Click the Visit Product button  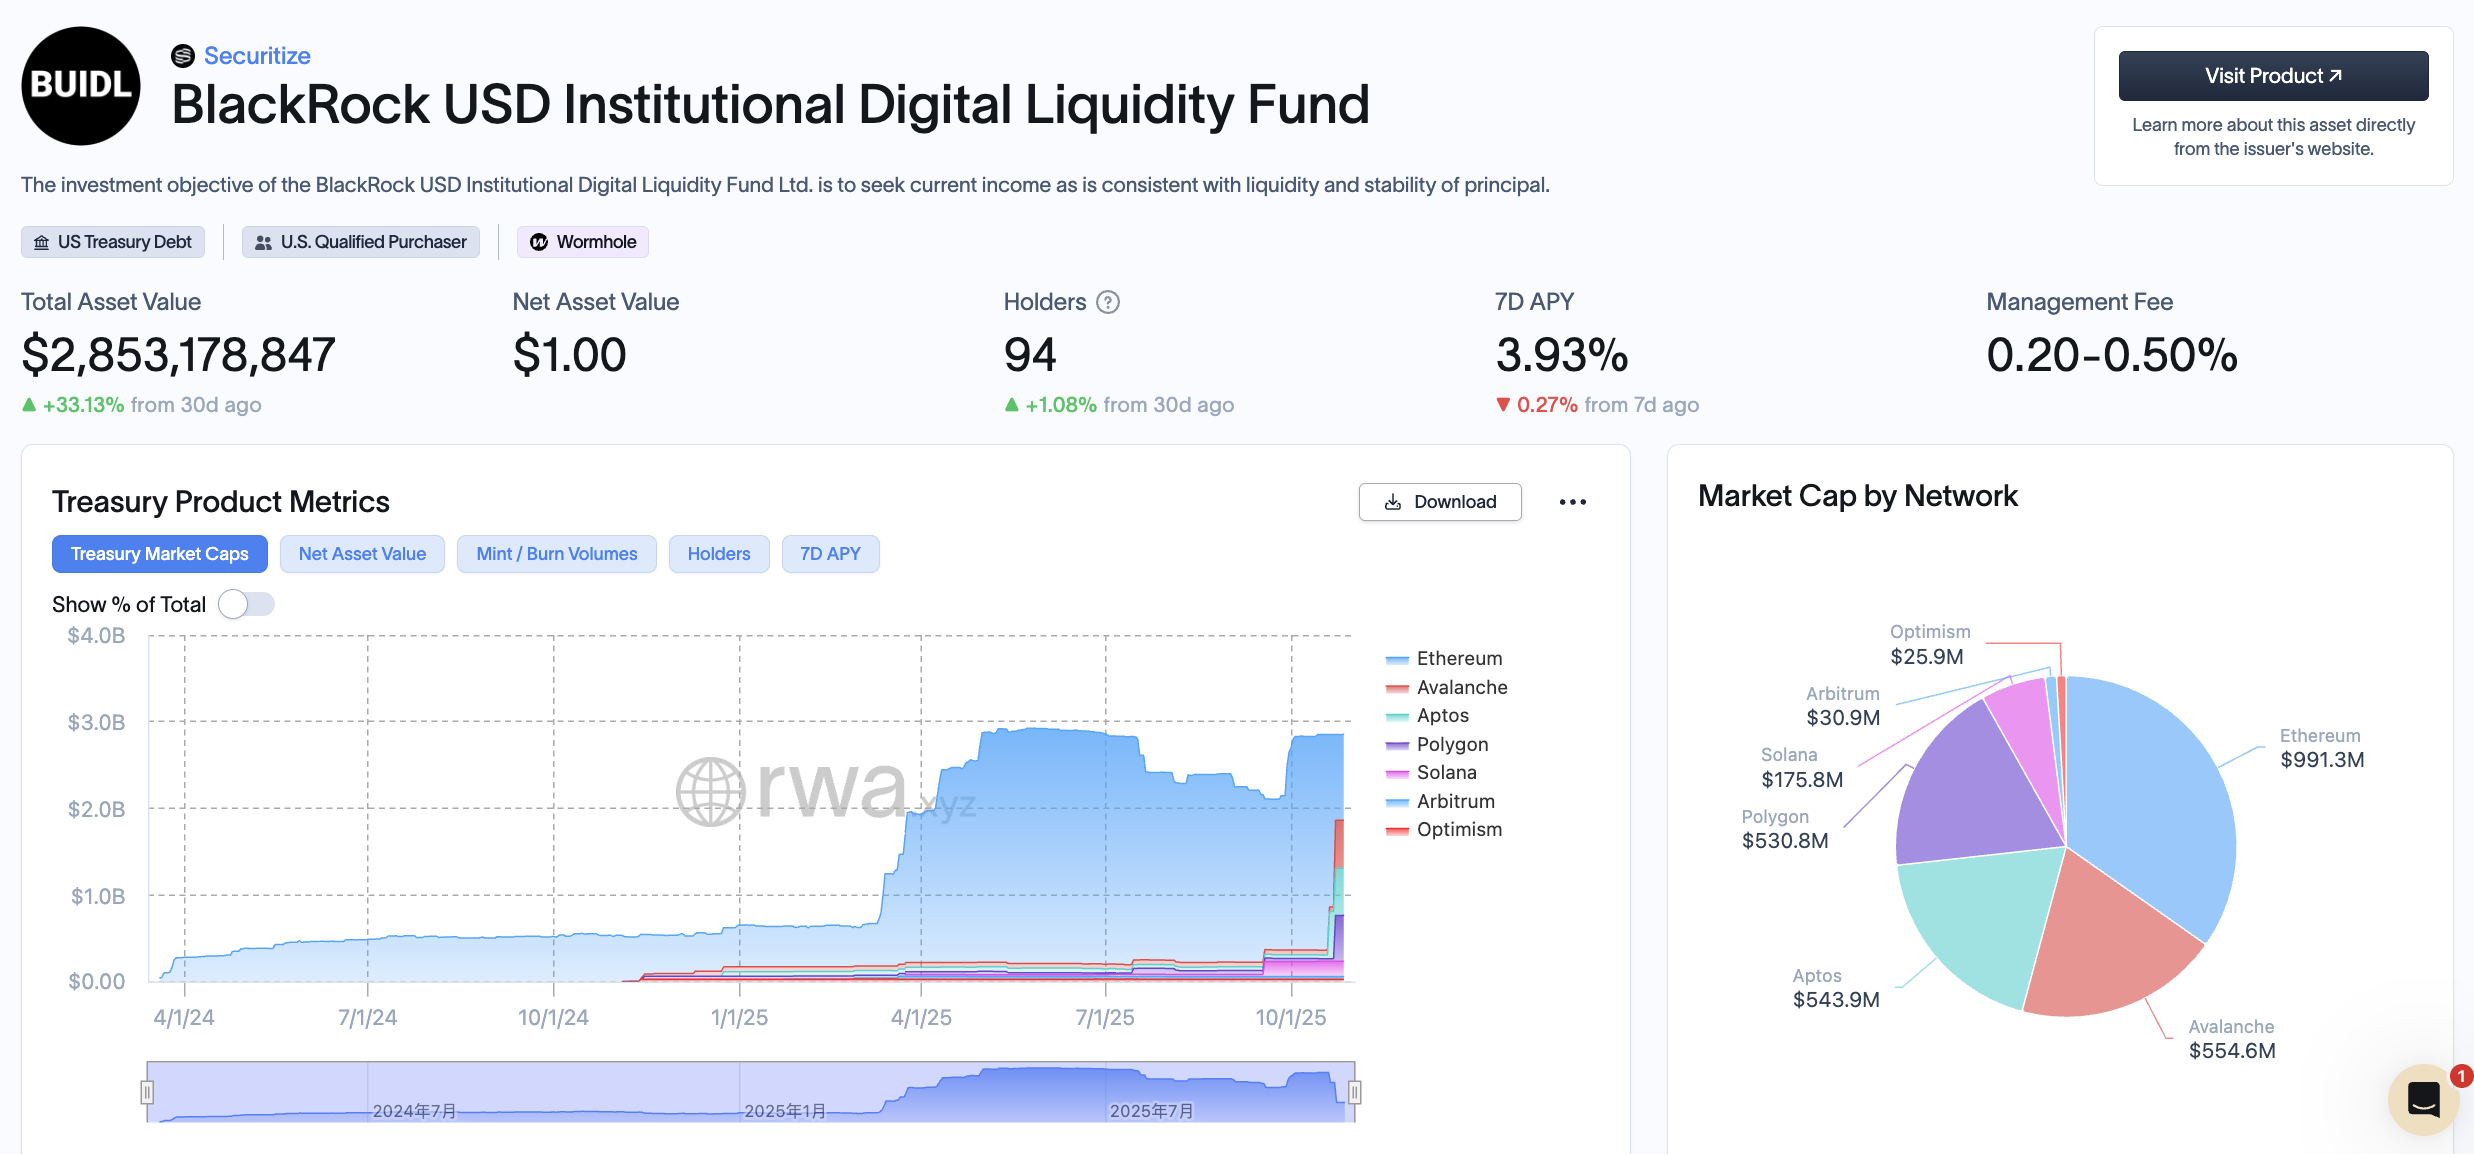point(2273,76)
